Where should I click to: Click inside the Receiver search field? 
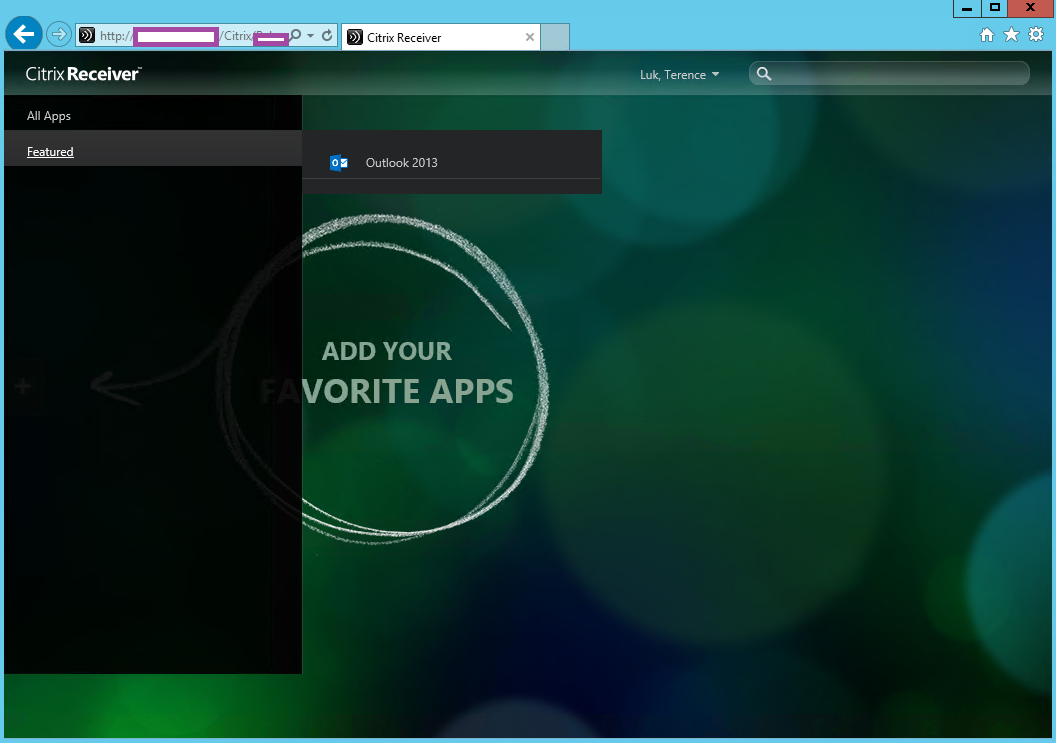[889, 73]
